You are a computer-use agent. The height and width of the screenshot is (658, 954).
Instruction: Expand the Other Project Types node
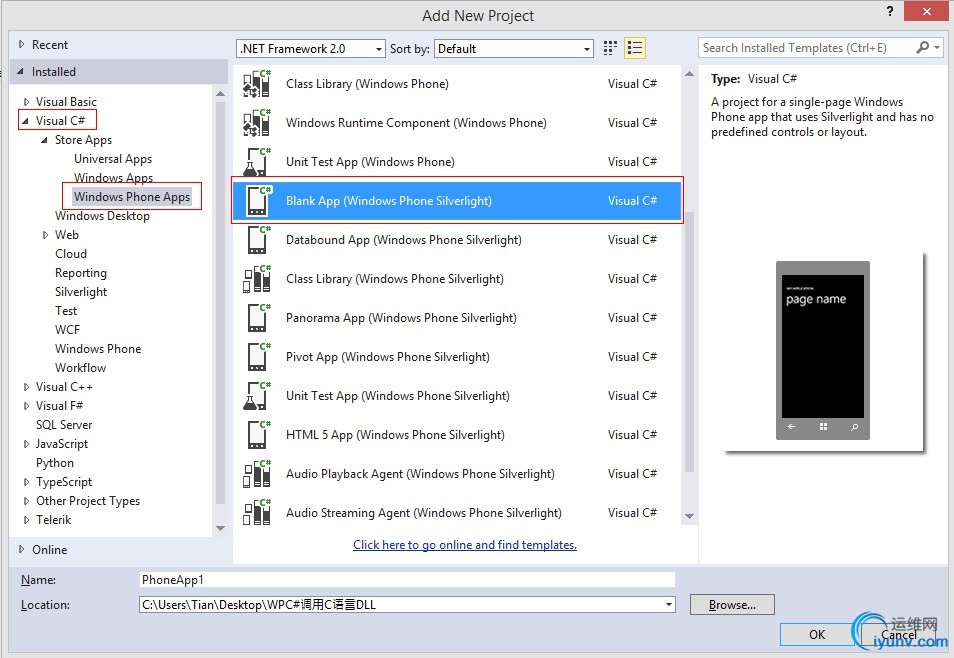(26, 500)
